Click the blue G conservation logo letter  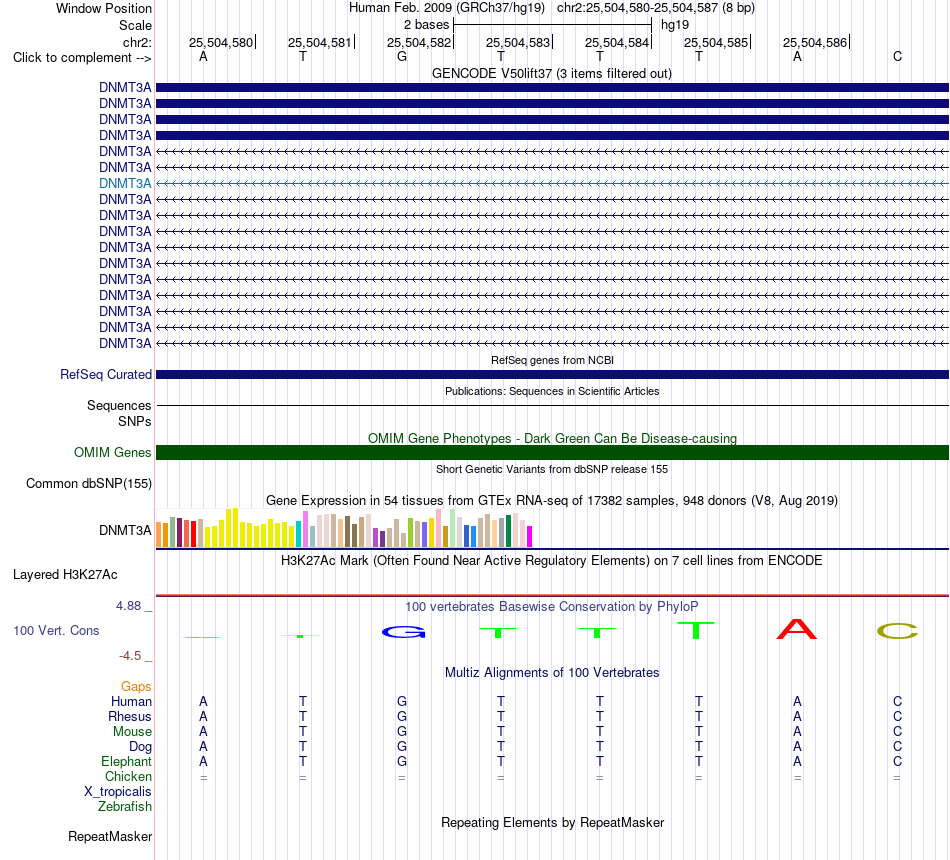pos(404,632)
